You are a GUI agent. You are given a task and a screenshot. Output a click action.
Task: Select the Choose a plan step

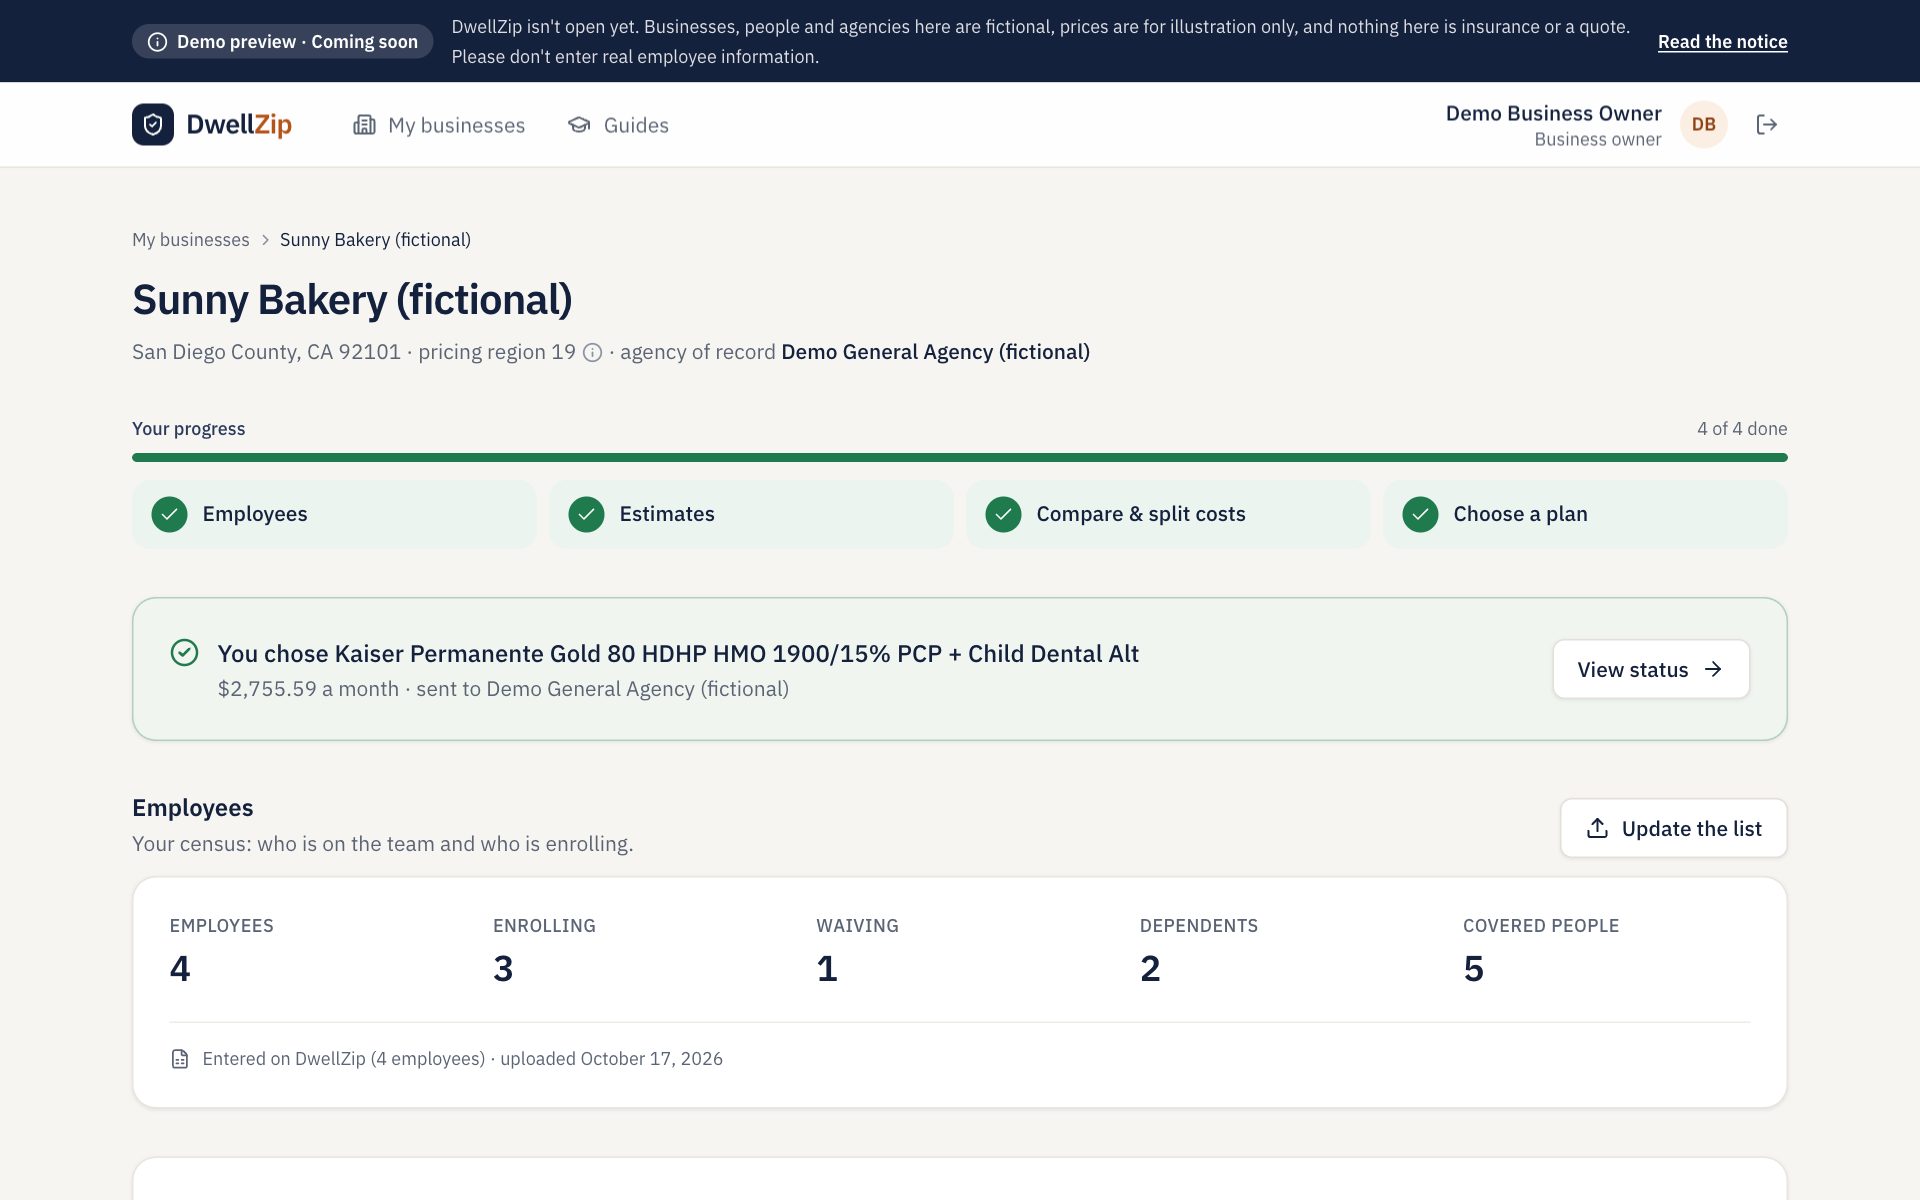pyautogui.click(x=1585, y=514)
